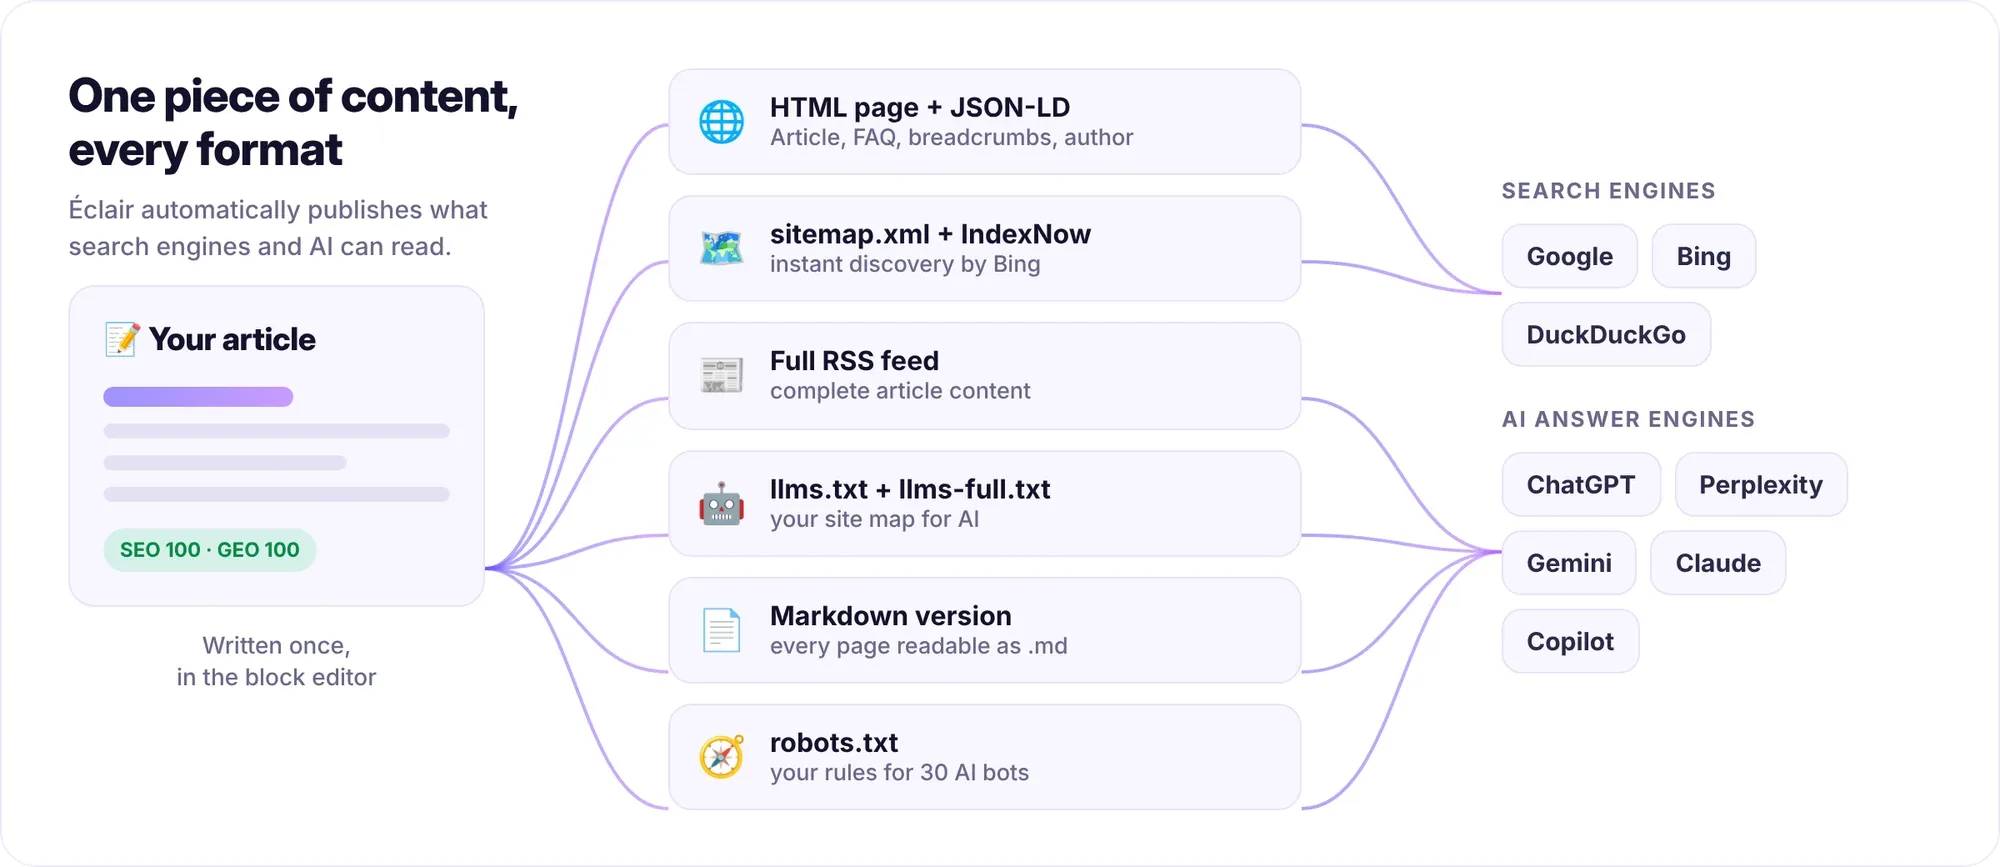2000x867 pixels.
Task: Click the Full RSS feed title
Action: click(x=854, y=361)
